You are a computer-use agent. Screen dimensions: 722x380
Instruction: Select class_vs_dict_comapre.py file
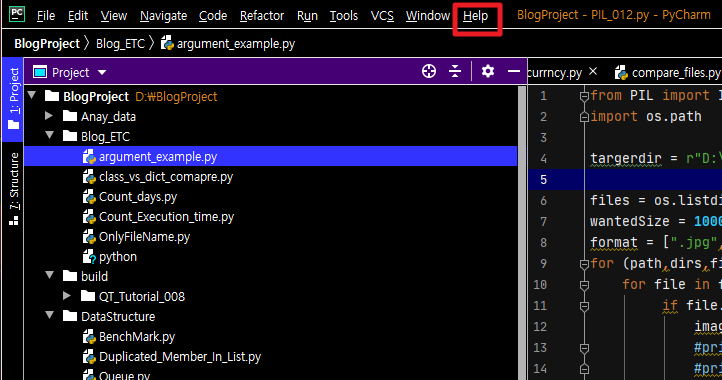(166, 177)
